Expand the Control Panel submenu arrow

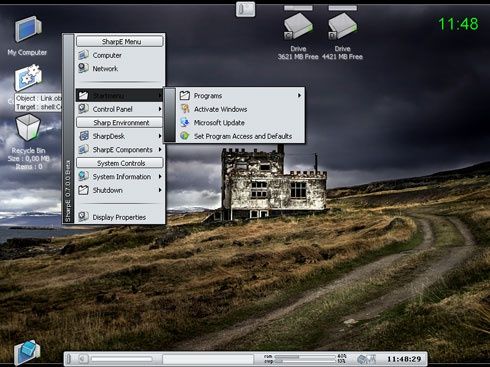pos(160,109)
